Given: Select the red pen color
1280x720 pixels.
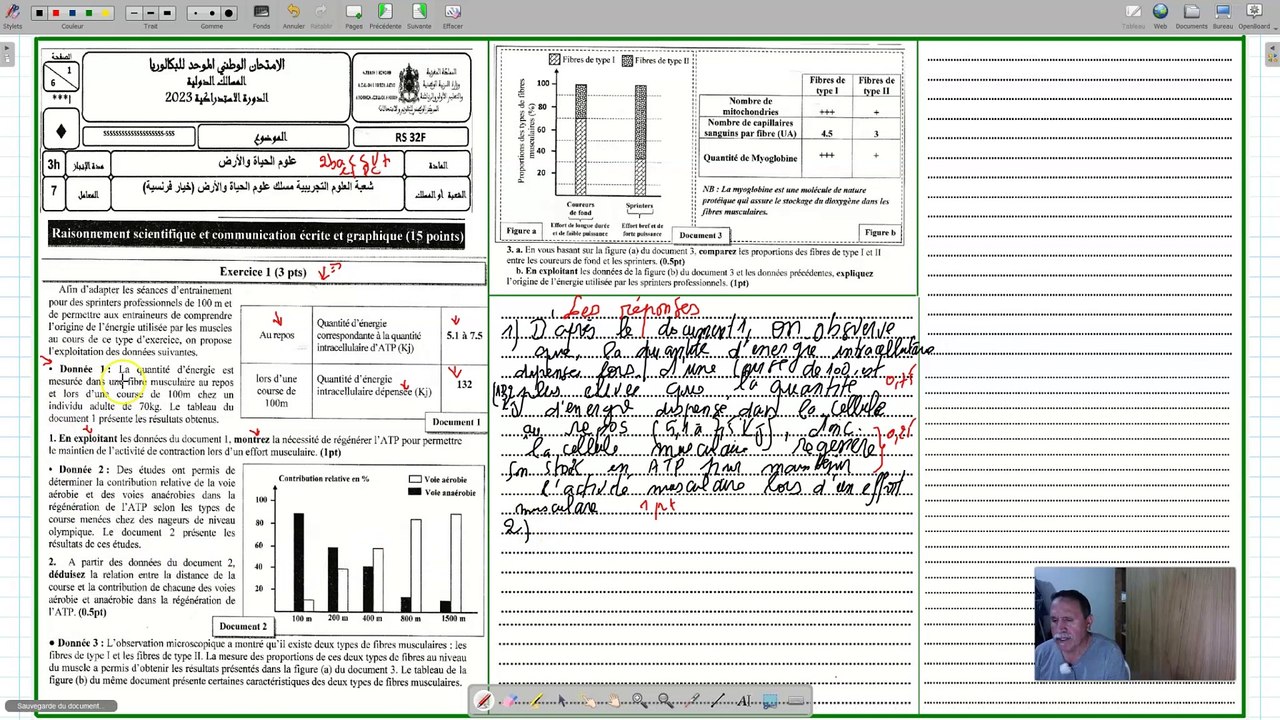Looking at the screenshot, I should [x=56, y=13].
